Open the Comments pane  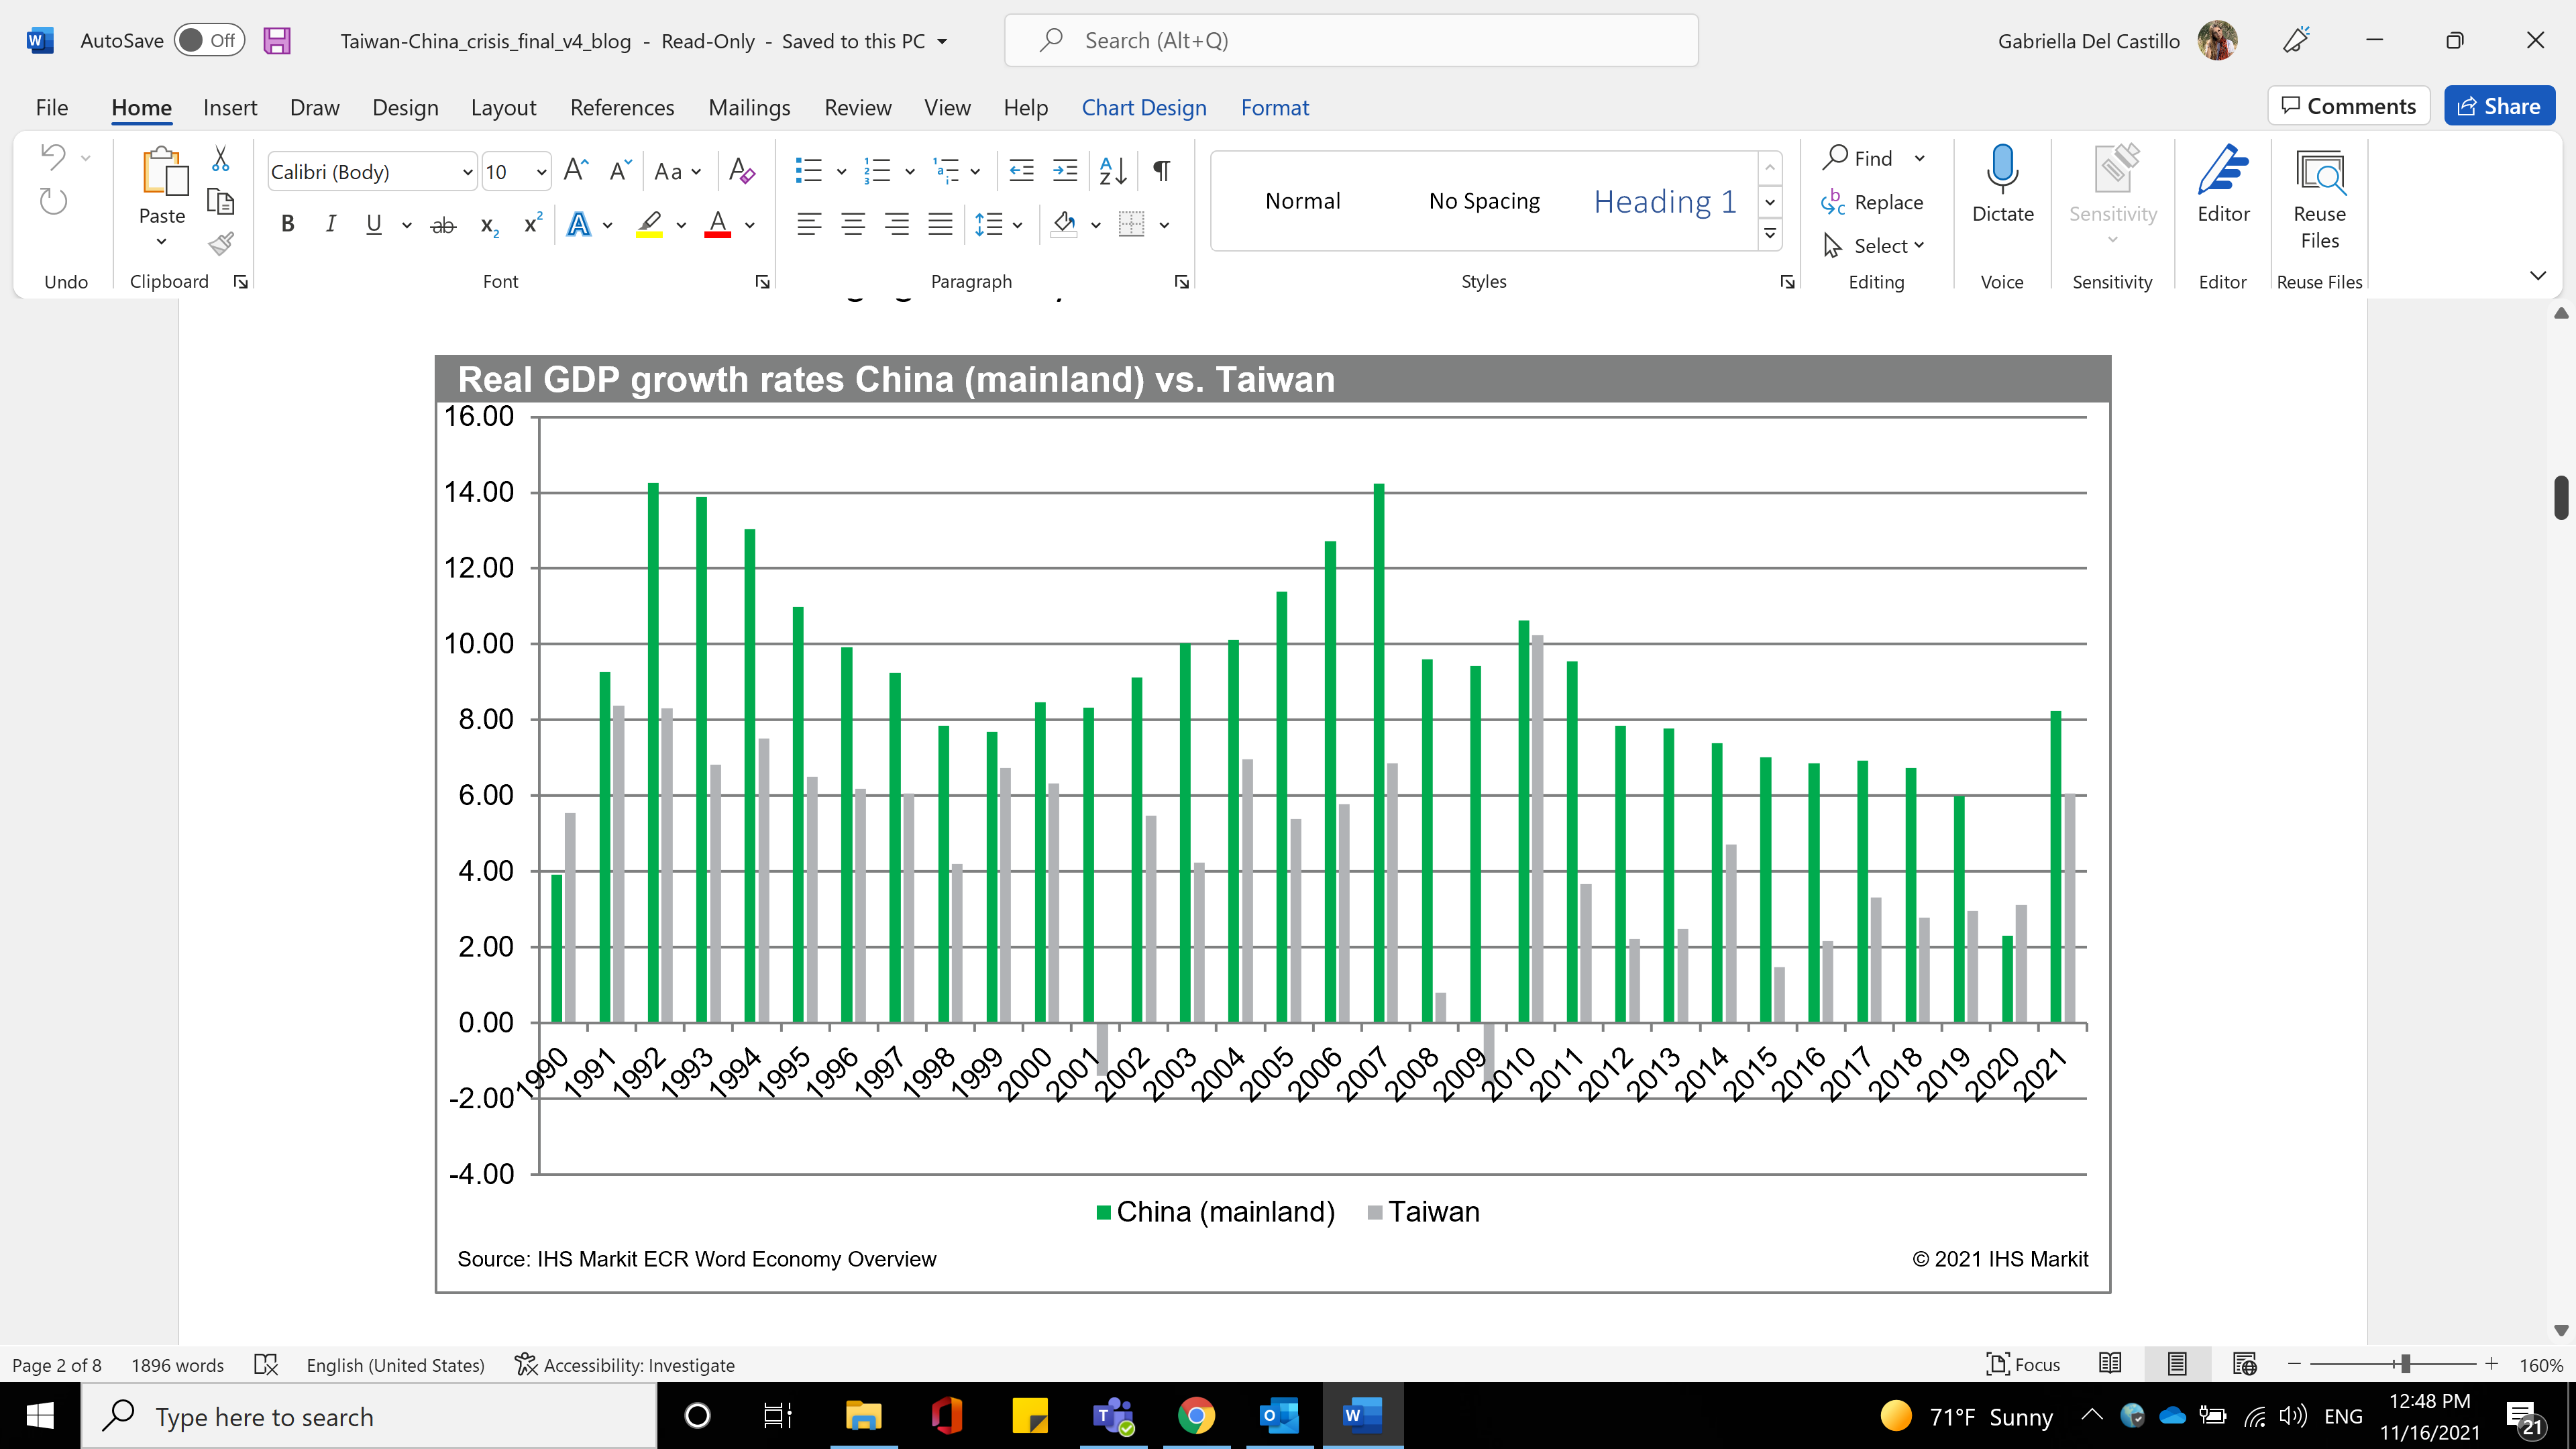[2348, 106]
